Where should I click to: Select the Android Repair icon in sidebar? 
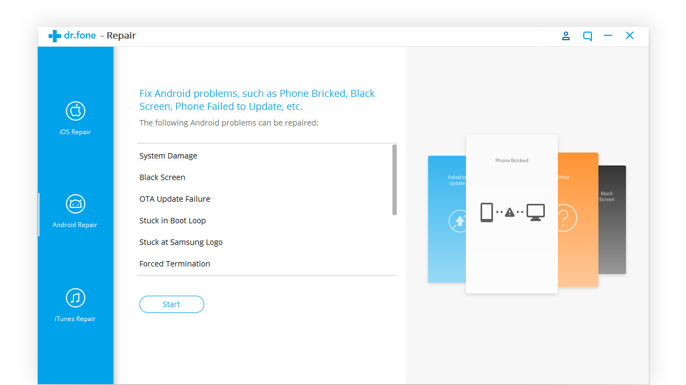tap(75, 204)
